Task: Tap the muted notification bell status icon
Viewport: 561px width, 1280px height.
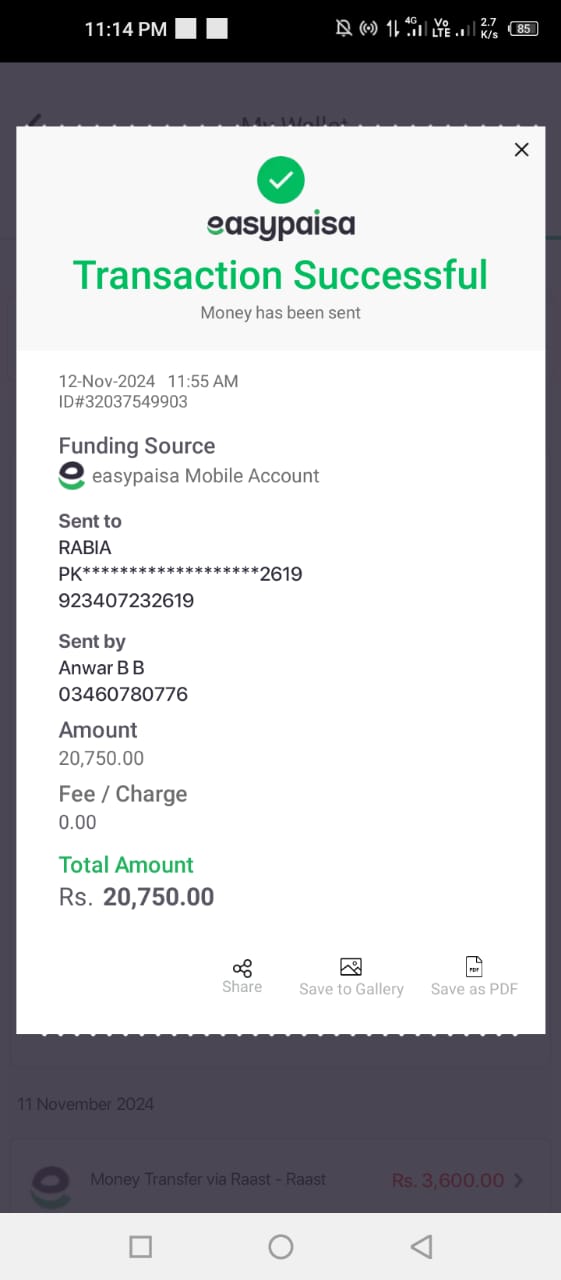Action: point(343,29)
